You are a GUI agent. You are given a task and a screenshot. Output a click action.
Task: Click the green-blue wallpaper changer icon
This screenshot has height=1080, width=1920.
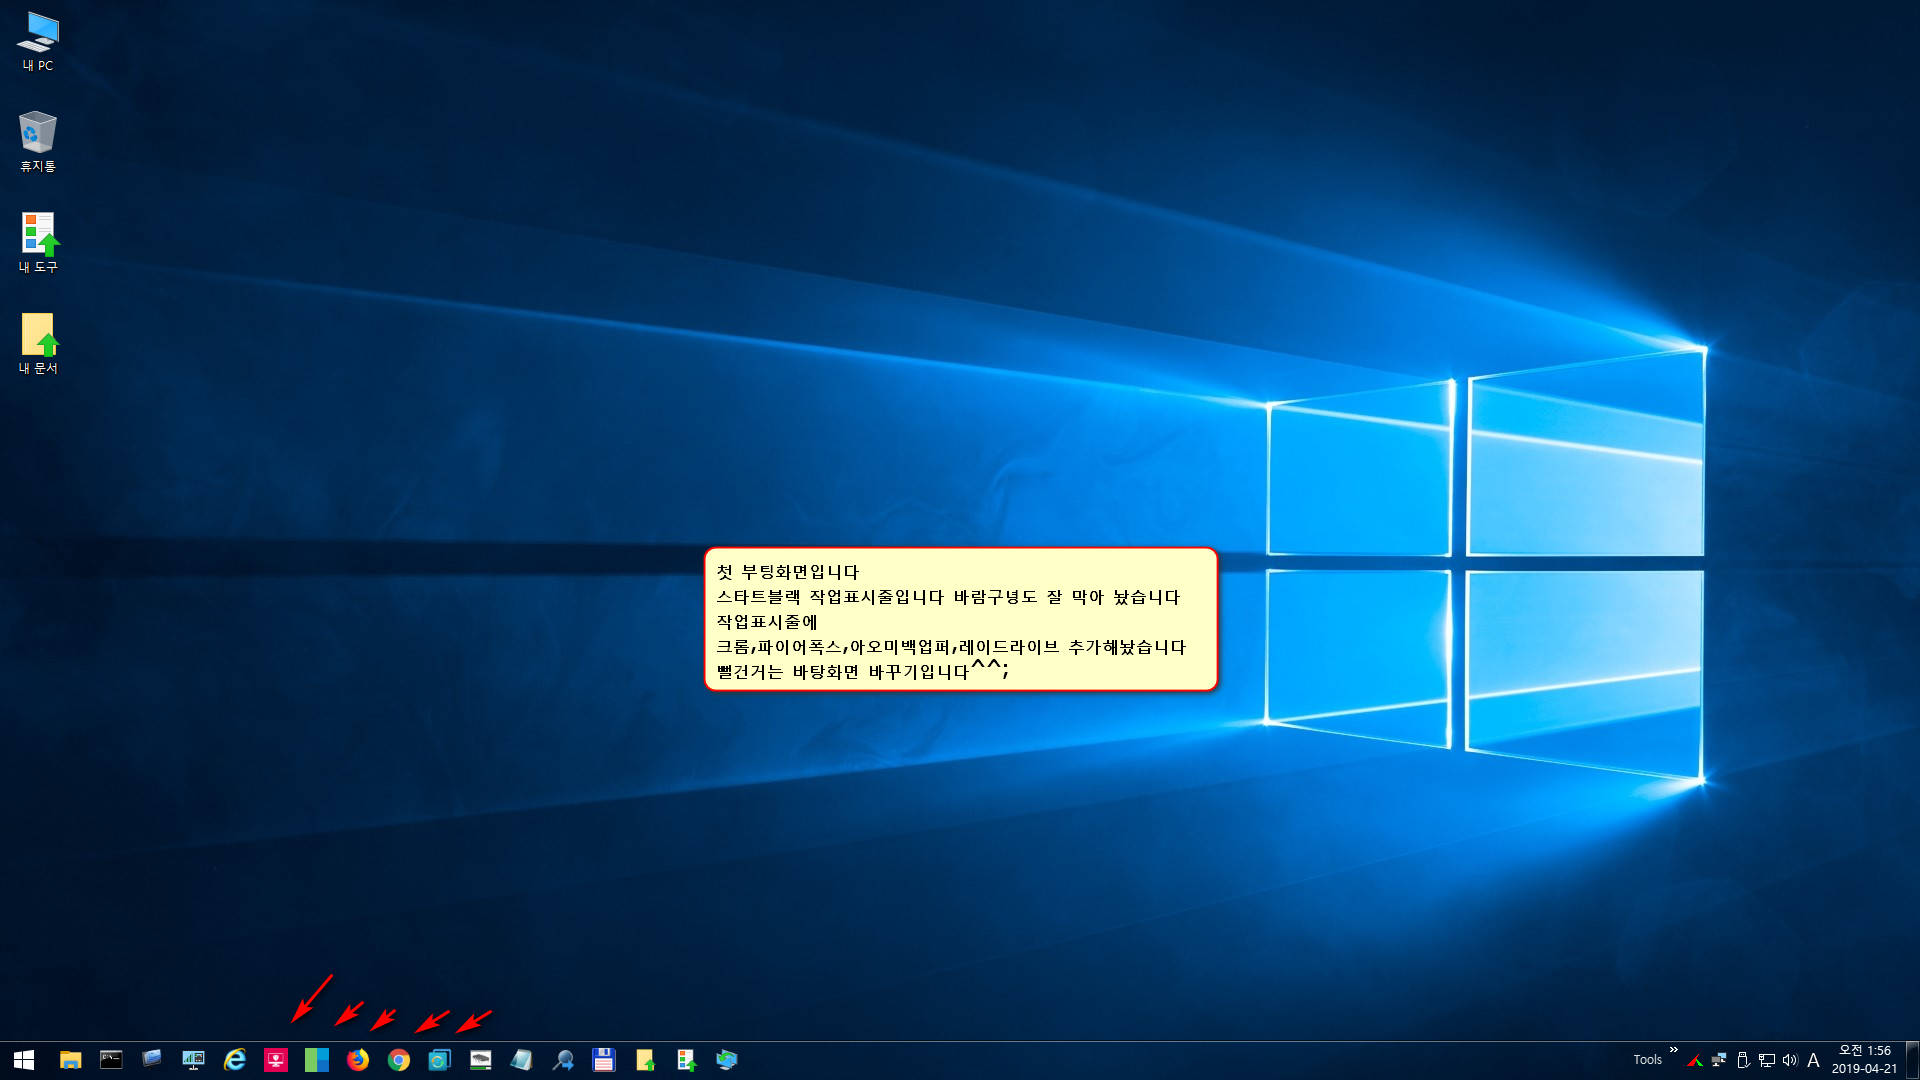(x=317, y=1060)
